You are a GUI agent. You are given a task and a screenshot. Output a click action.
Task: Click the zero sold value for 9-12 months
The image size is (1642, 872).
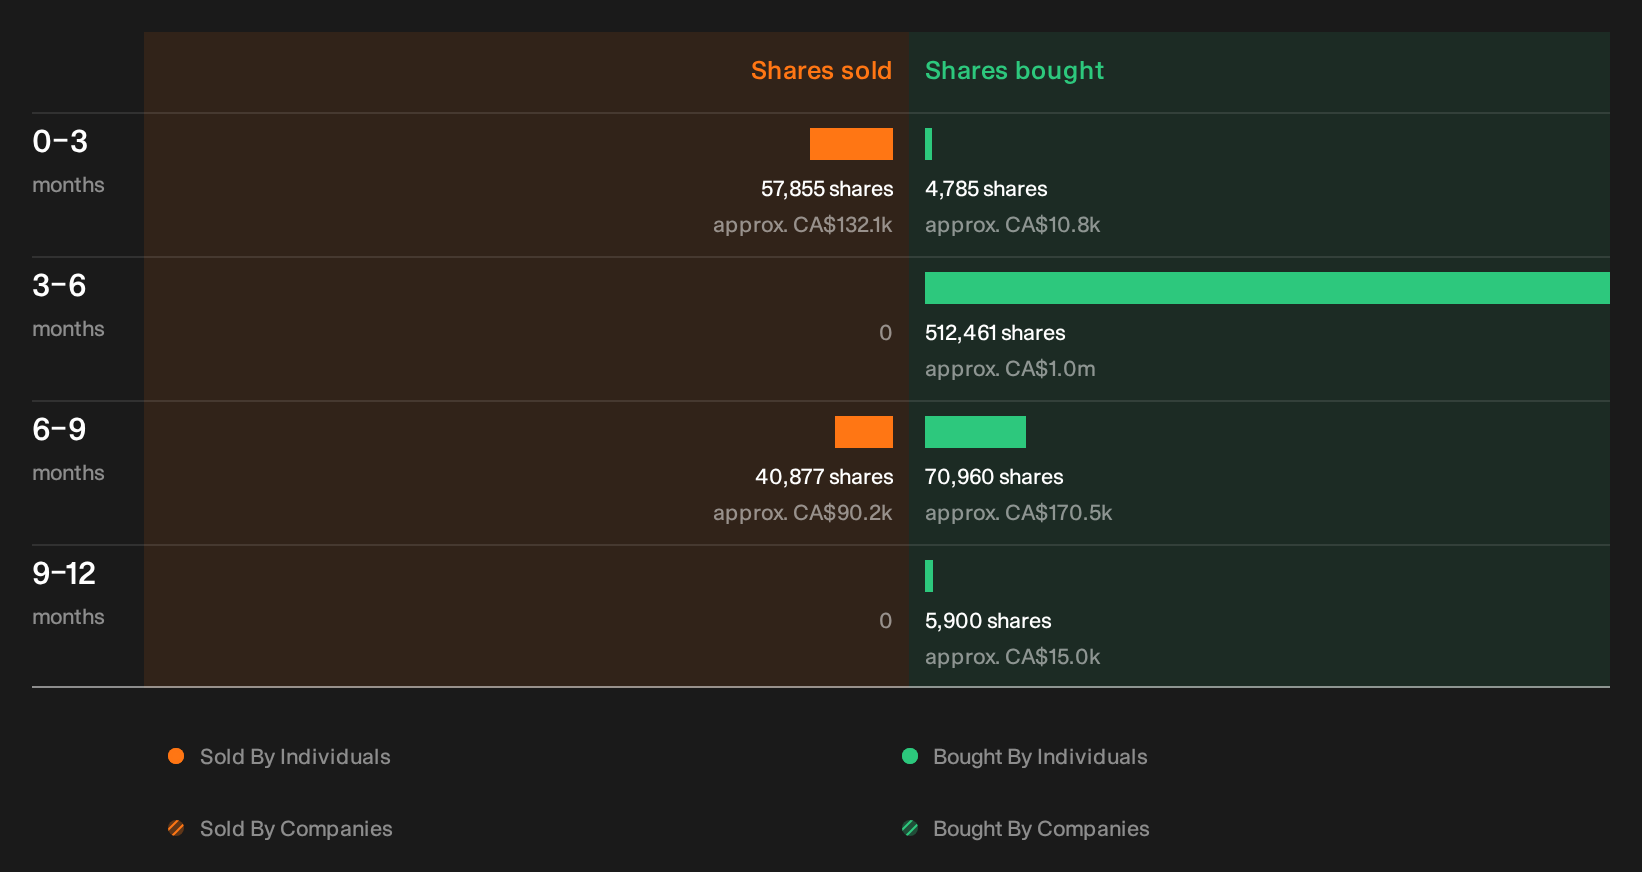885,621
